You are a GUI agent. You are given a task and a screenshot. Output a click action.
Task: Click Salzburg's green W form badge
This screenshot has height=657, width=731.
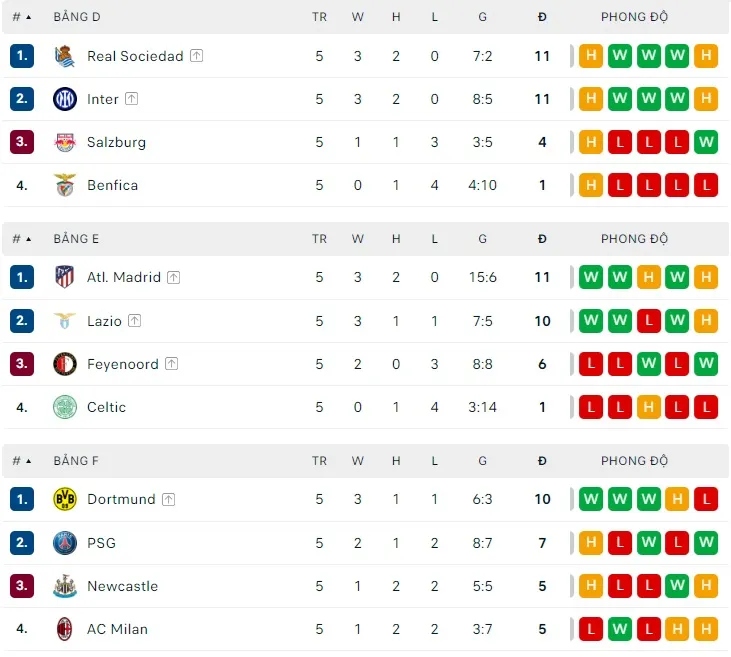pyautogui.click(x=706, y=142)
